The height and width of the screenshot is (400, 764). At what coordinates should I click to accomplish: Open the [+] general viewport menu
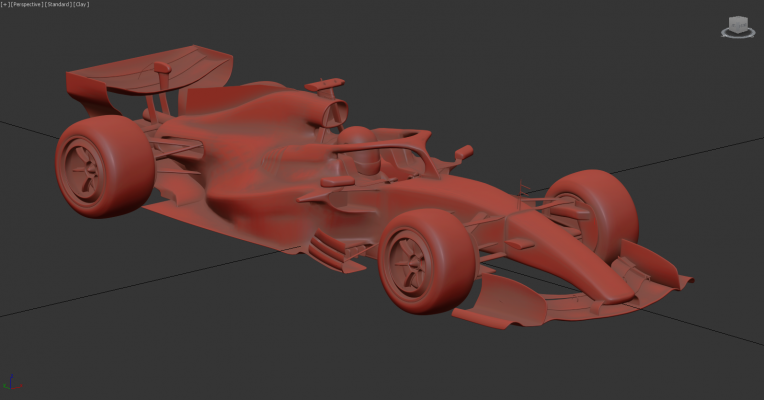click(x=4, y=4)
